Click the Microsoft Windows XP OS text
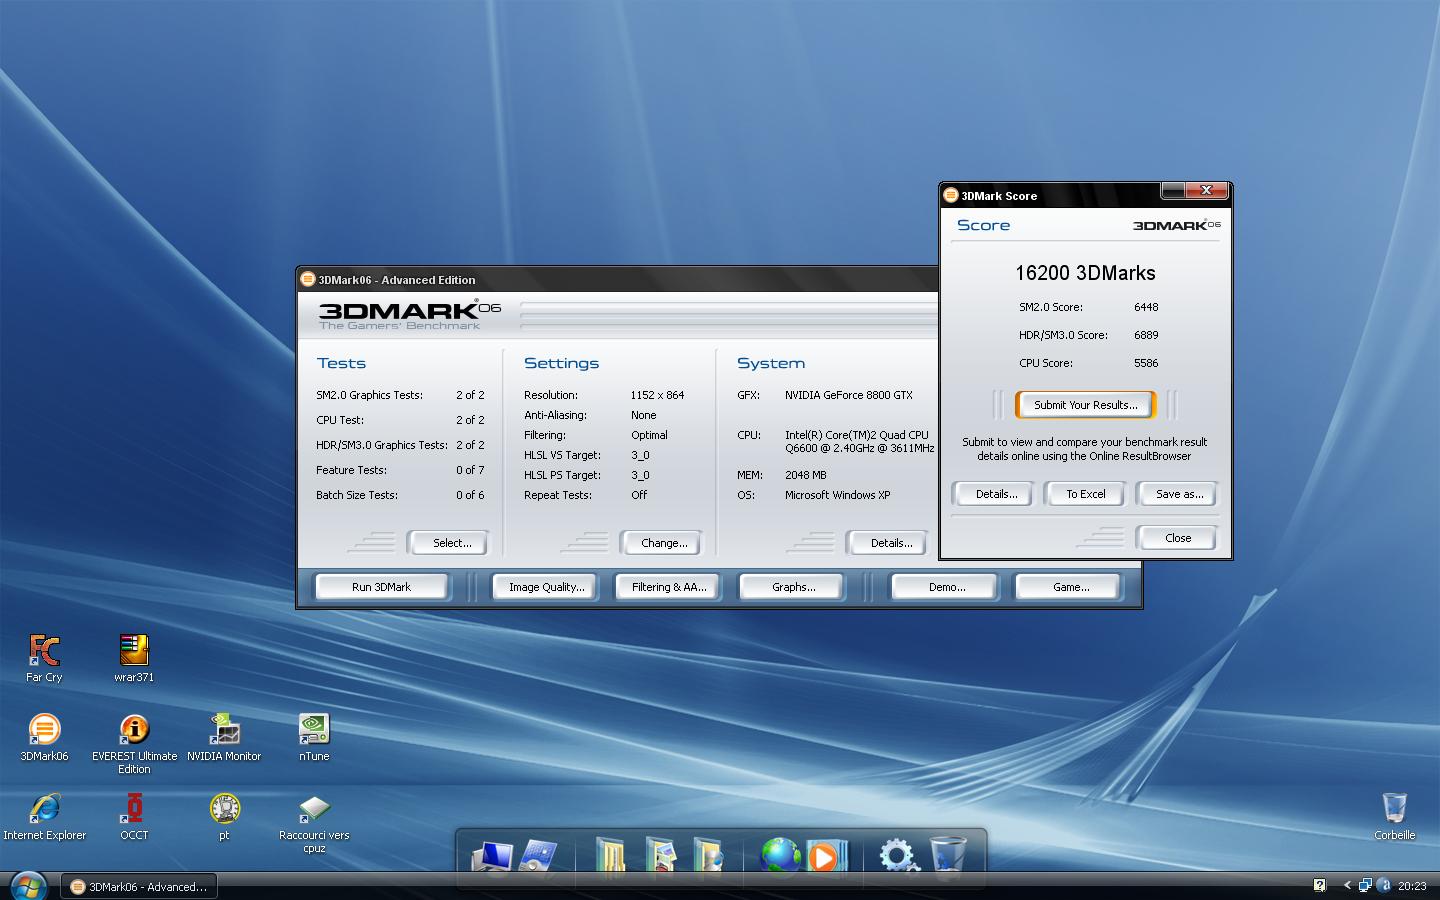Screen dimensions: 1440x900 [837, 495]
